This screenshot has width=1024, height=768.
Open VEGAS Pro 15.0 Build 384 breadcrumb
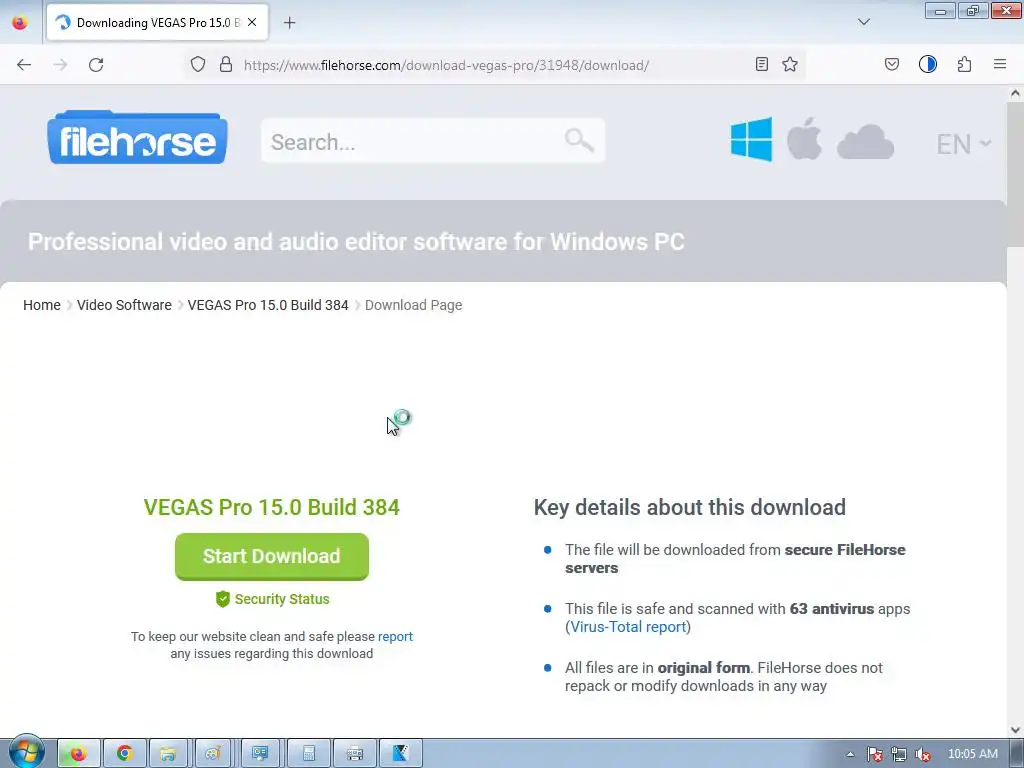tap(268, 305)
